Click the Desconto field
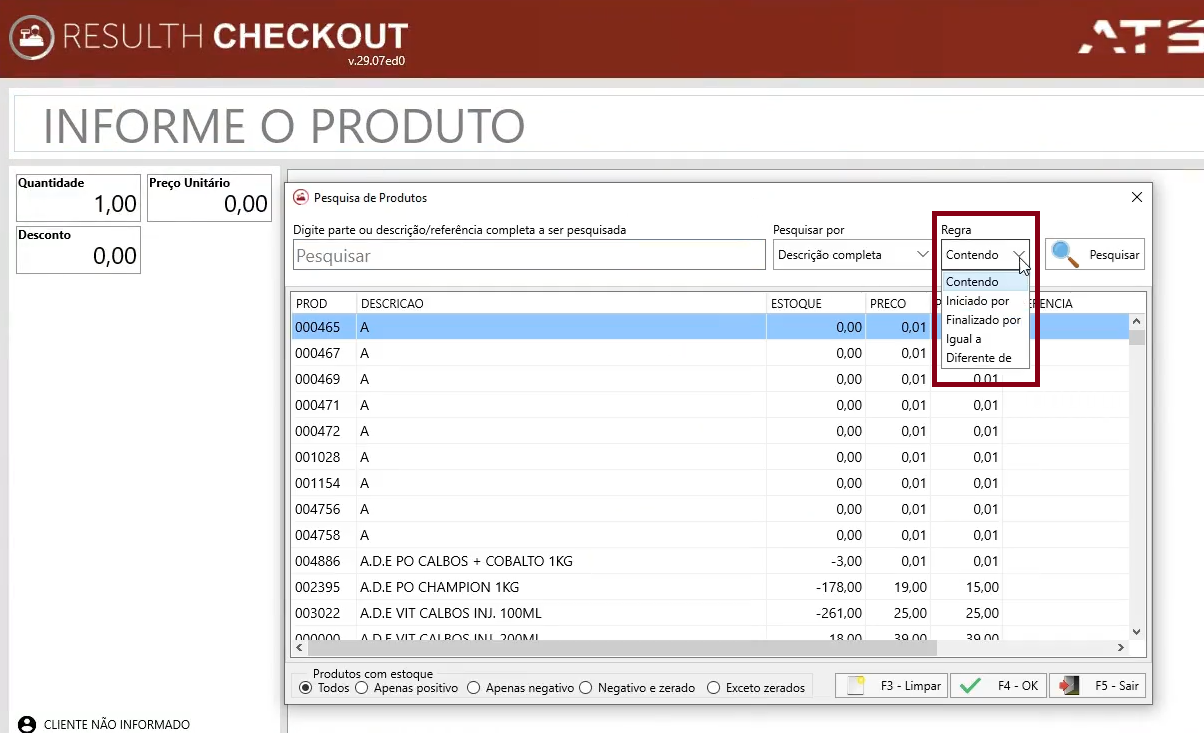The width and height of the screenshot is (1204, 733). [79, 249]
